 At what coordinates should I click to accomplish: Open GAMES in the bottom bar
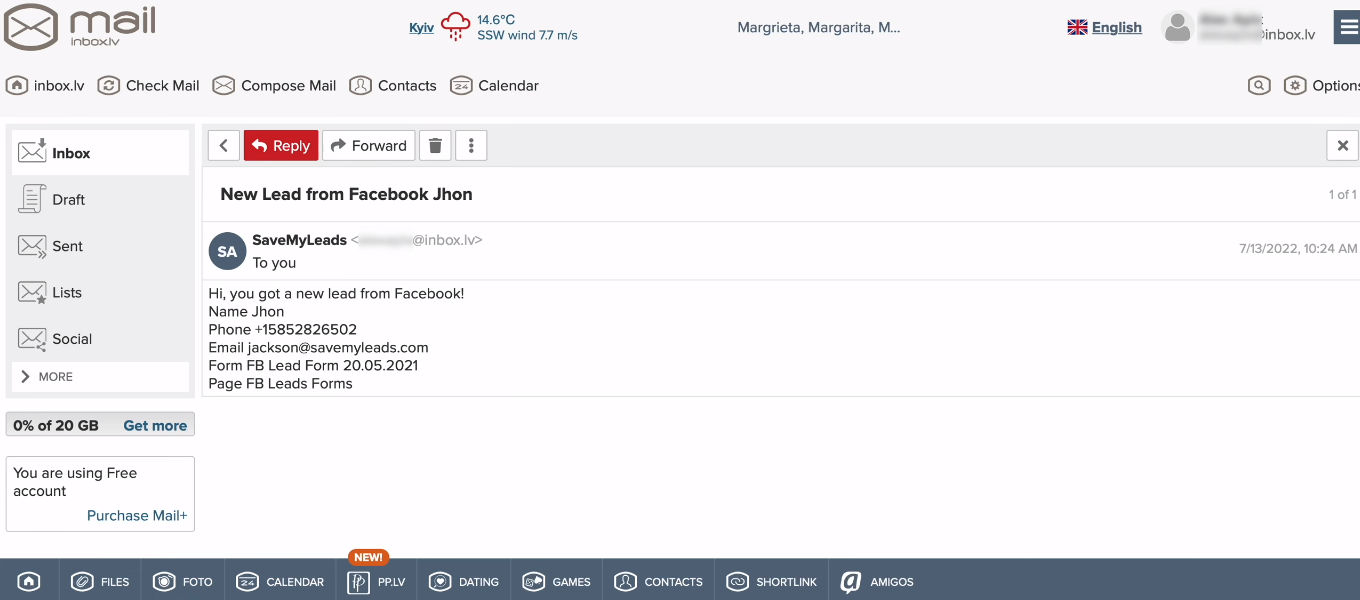click(557, 582)
